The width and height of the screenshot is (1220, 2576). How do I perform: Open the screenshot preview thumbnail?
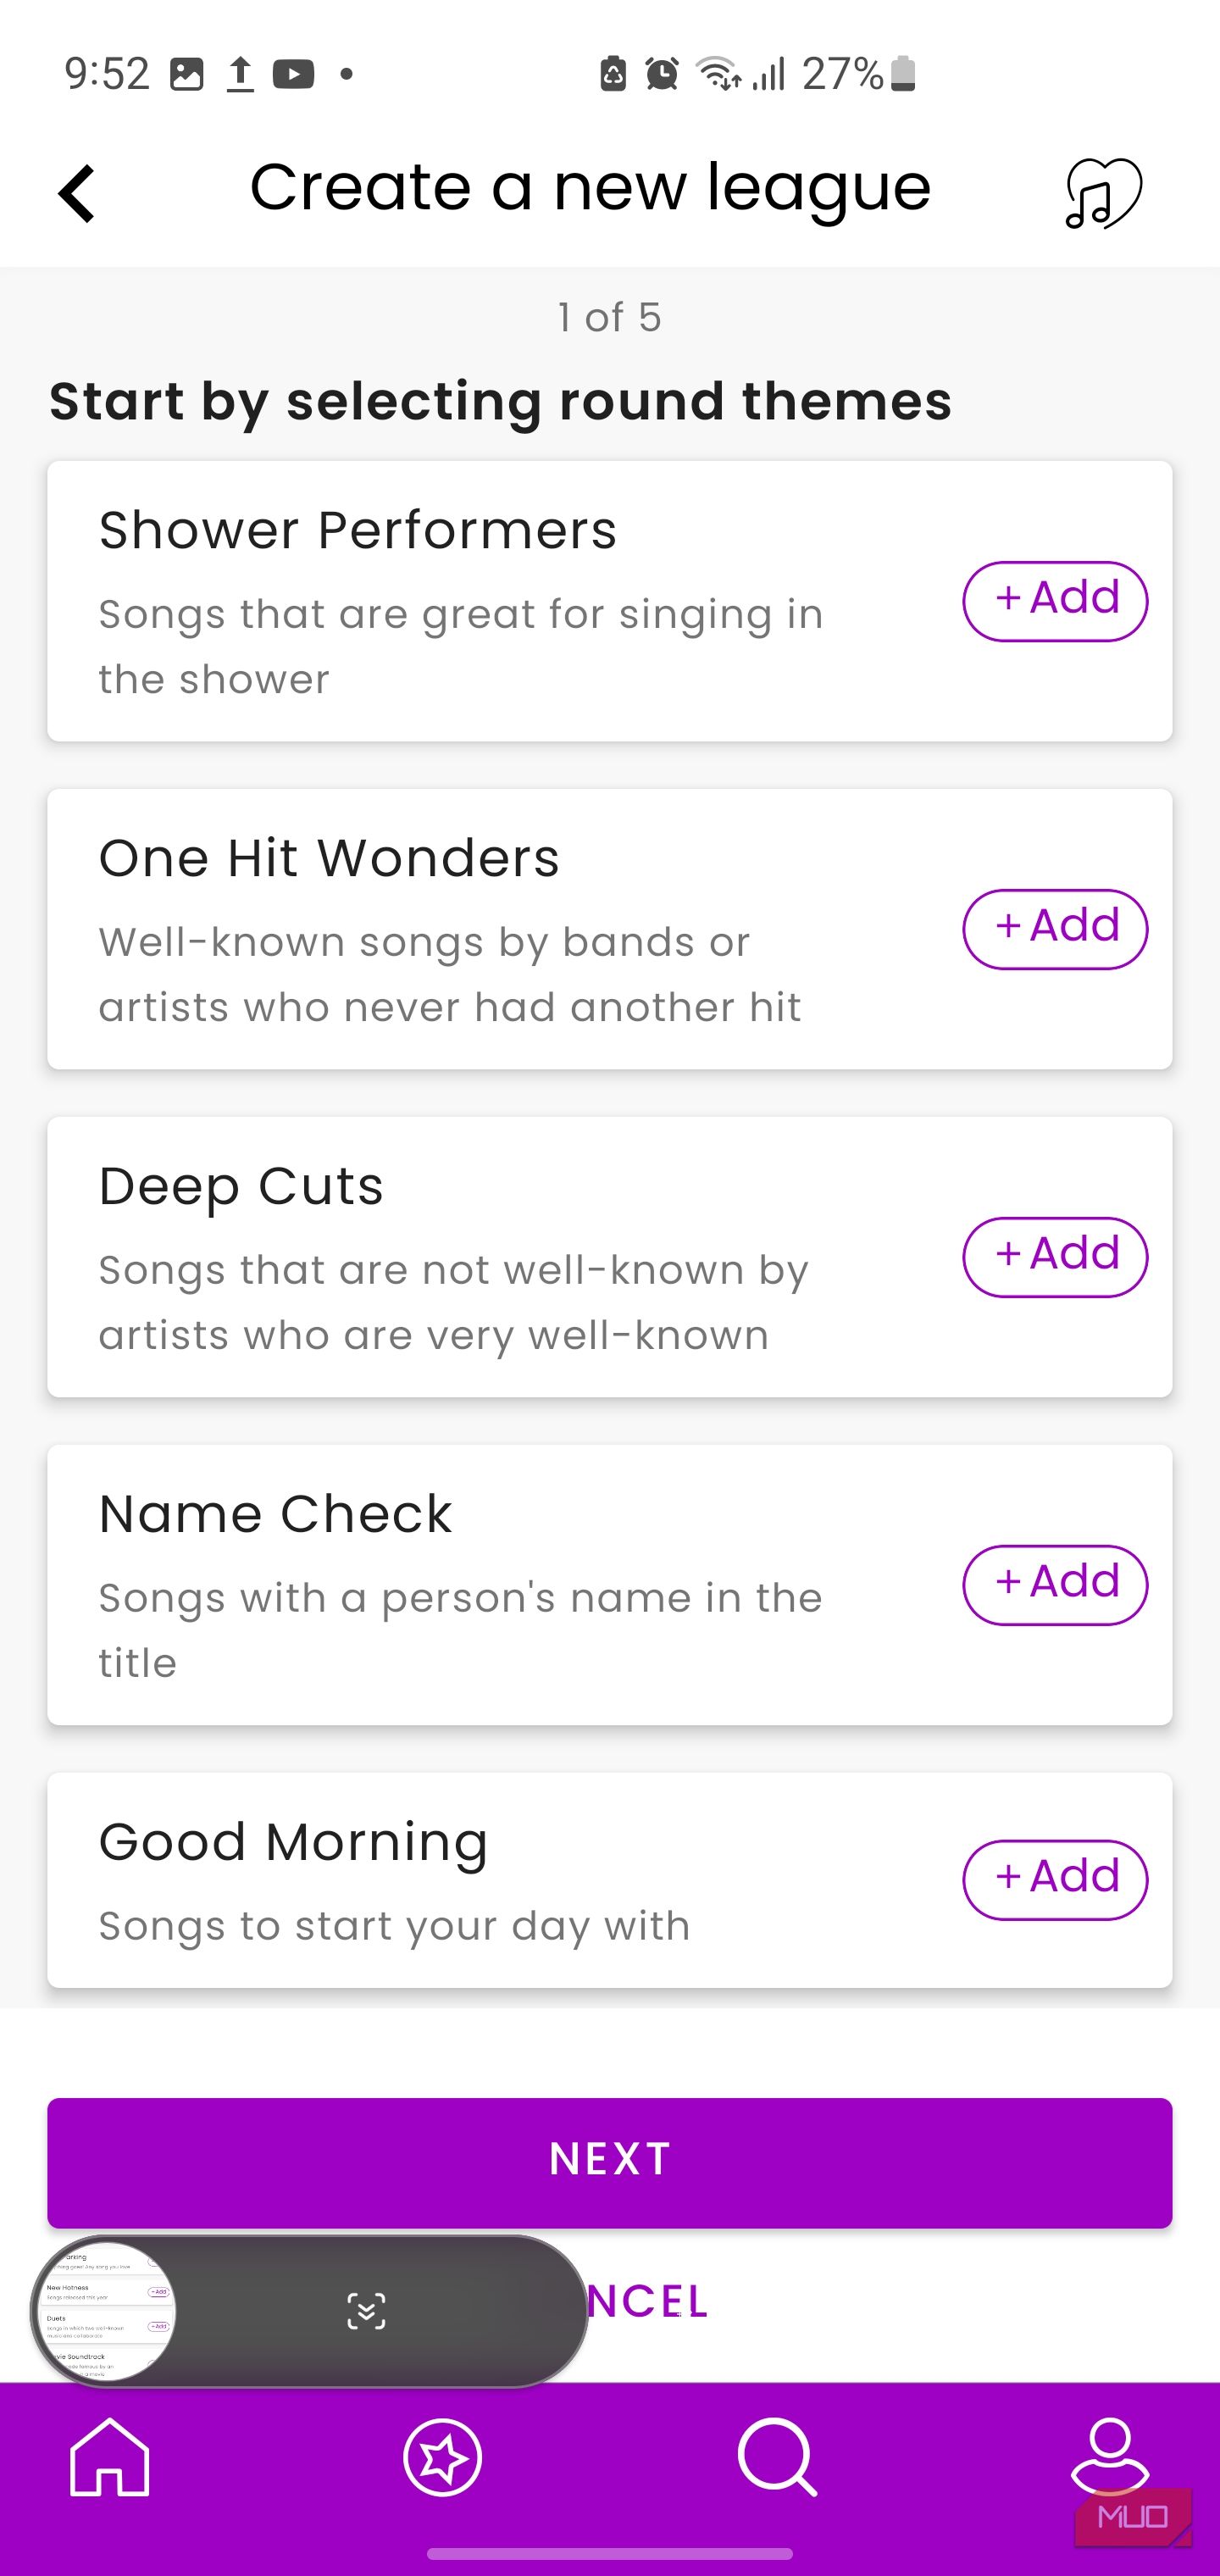point(106,2311)
